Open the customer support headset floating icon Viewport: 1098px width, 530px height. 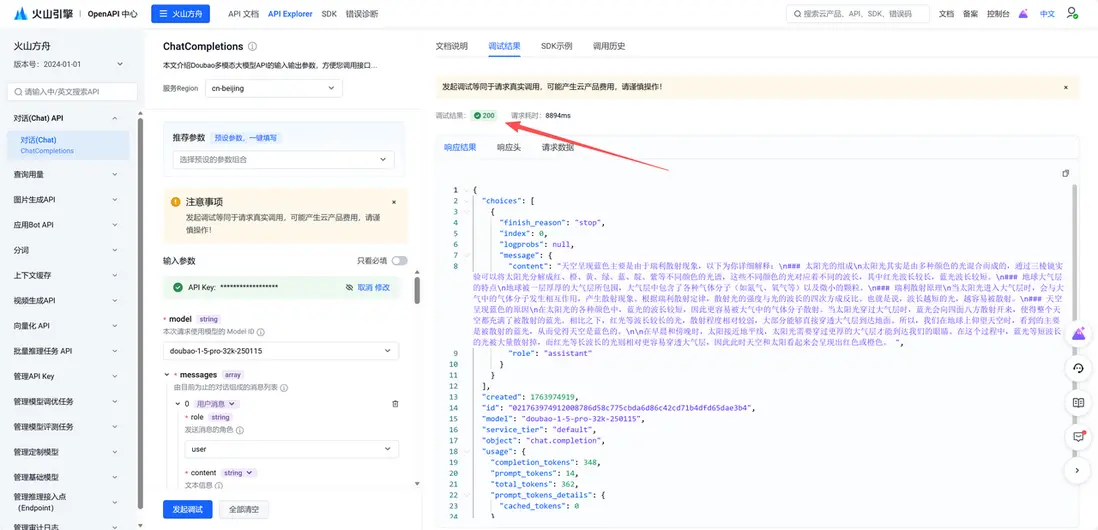1078,368
